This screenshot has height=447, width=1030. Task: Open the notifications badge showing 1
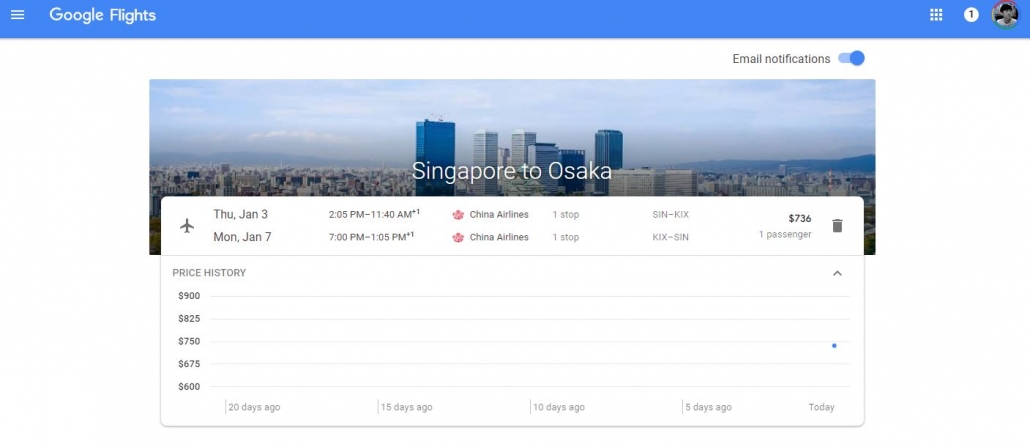click(971, 14)
